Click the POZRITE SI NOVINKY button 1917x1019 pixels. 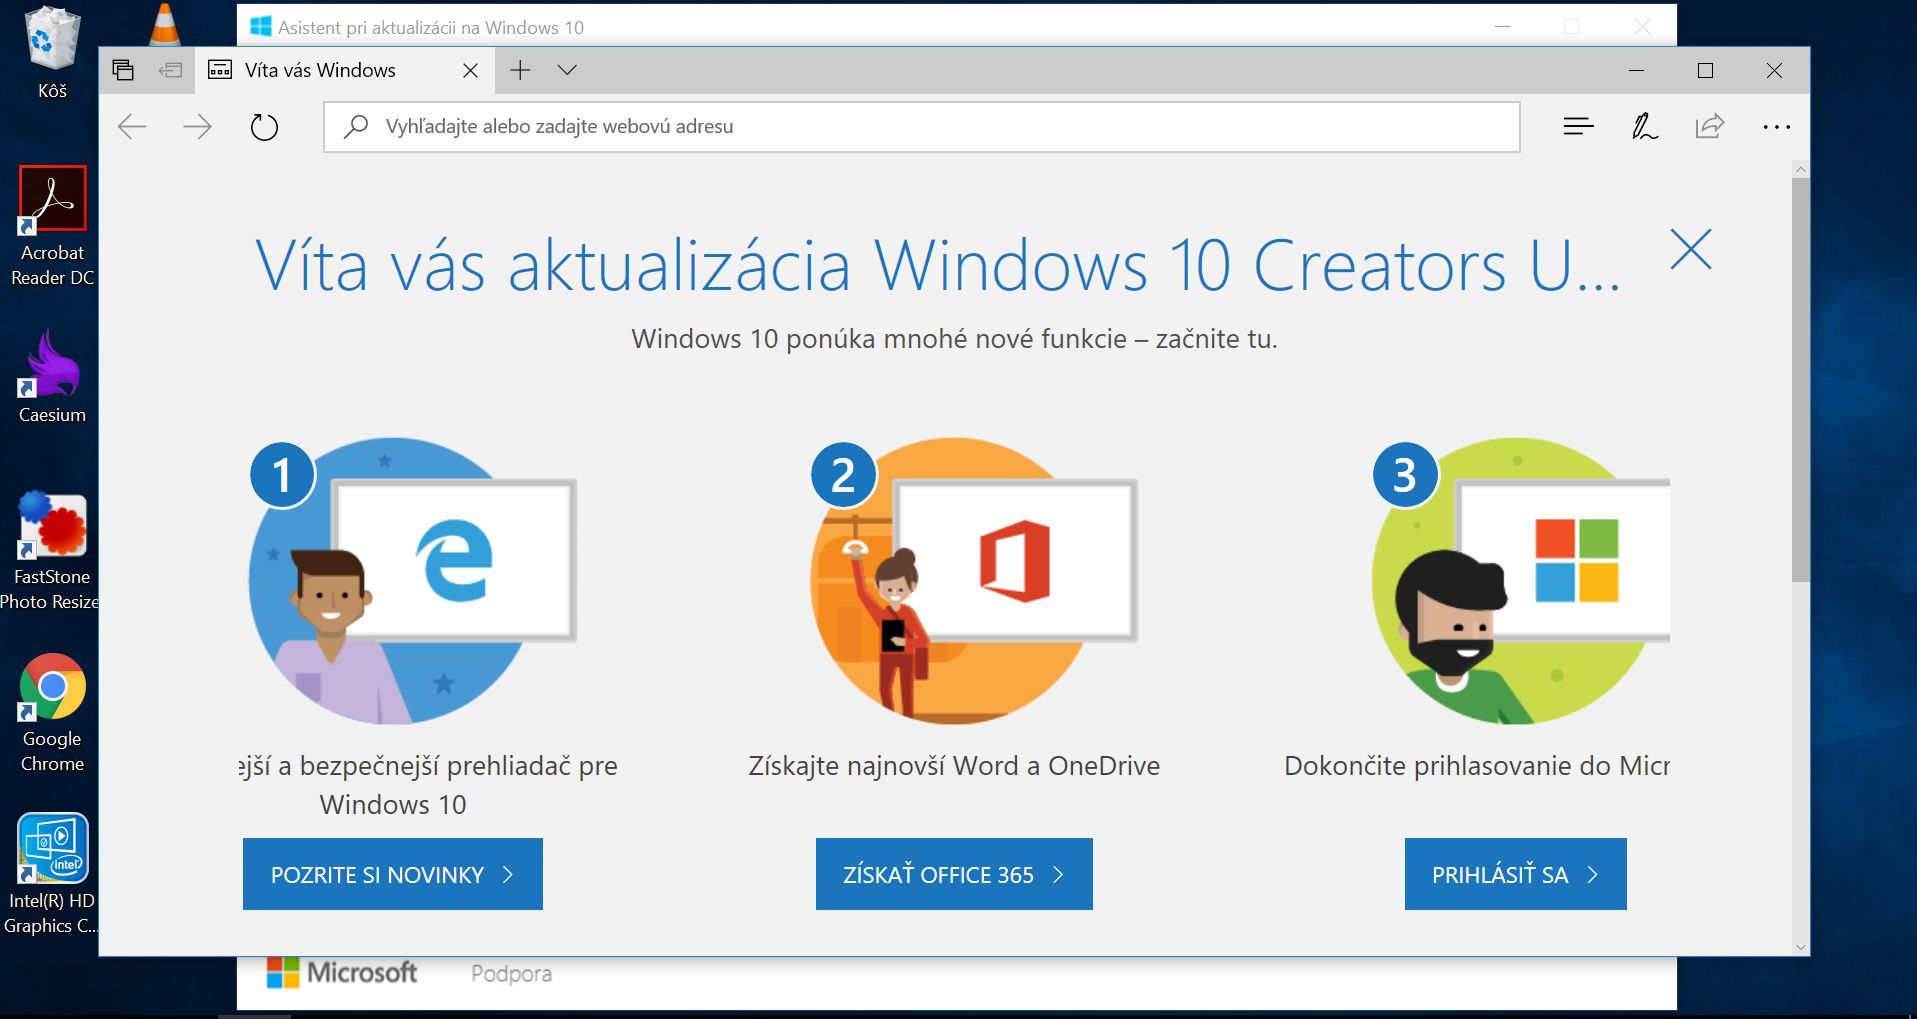pos(393,874)
